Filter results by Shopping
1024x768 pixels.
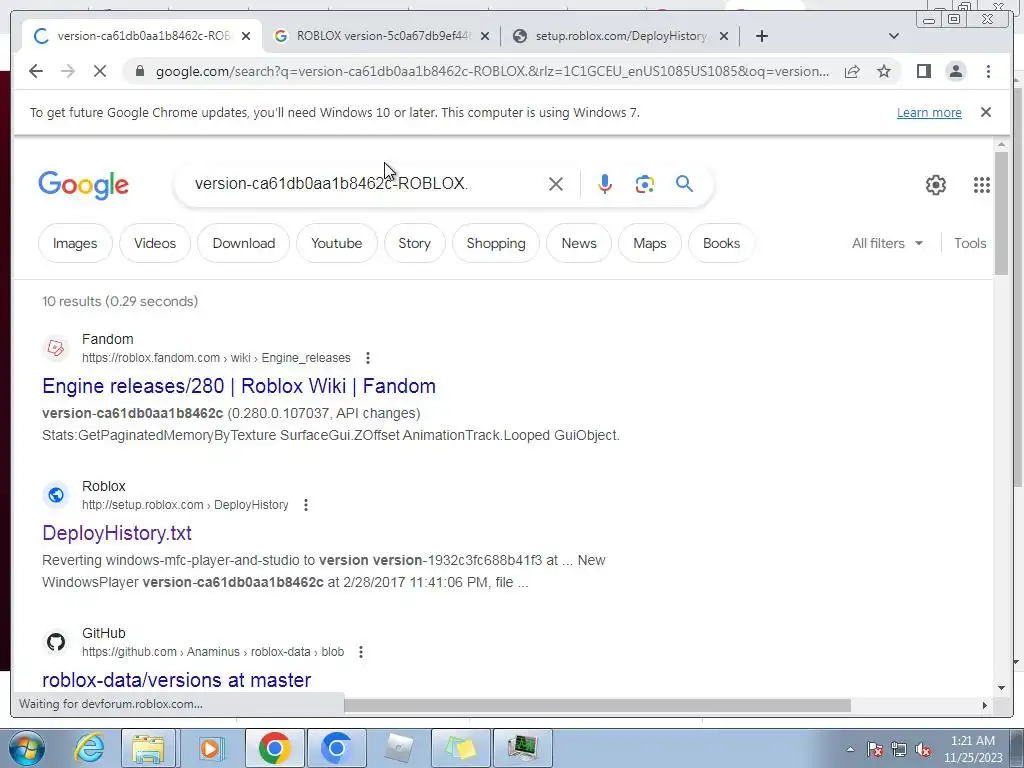[x=496, y=243]
